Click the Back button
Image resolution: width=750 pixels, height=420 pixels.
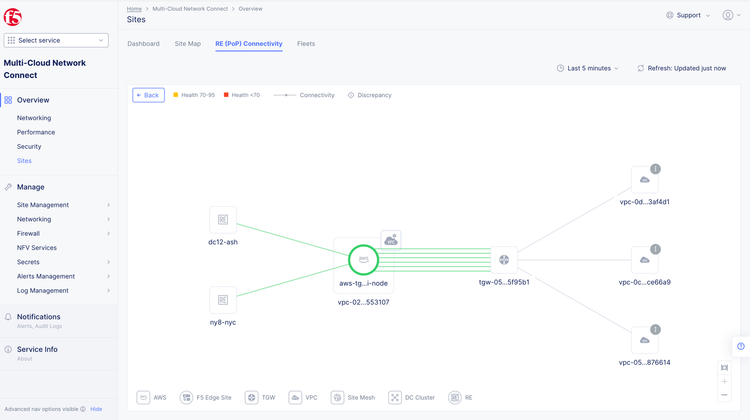[148, 95]
